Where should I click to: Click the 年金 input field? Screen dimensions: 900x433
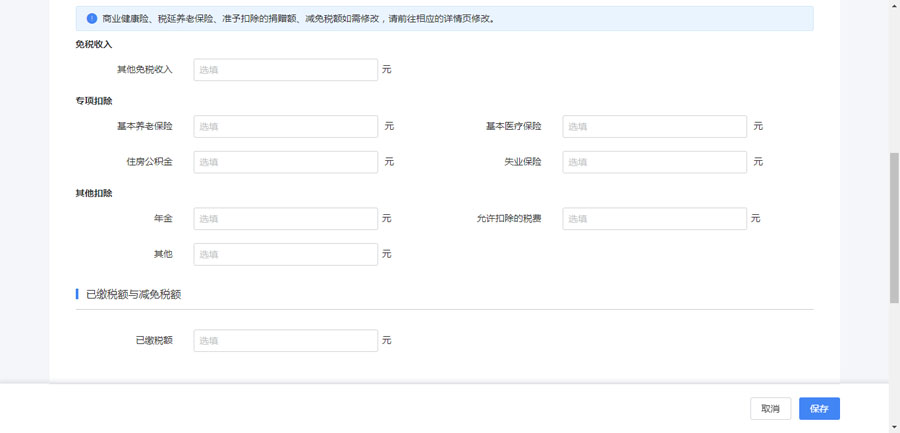(285, 219)
